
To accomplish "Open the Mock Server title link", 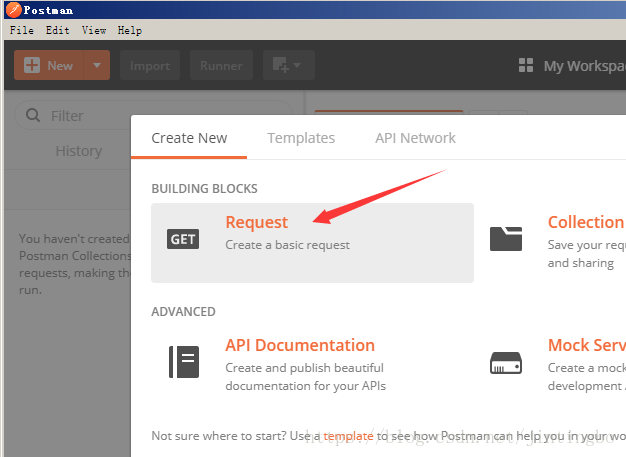I will coord(587,345).
